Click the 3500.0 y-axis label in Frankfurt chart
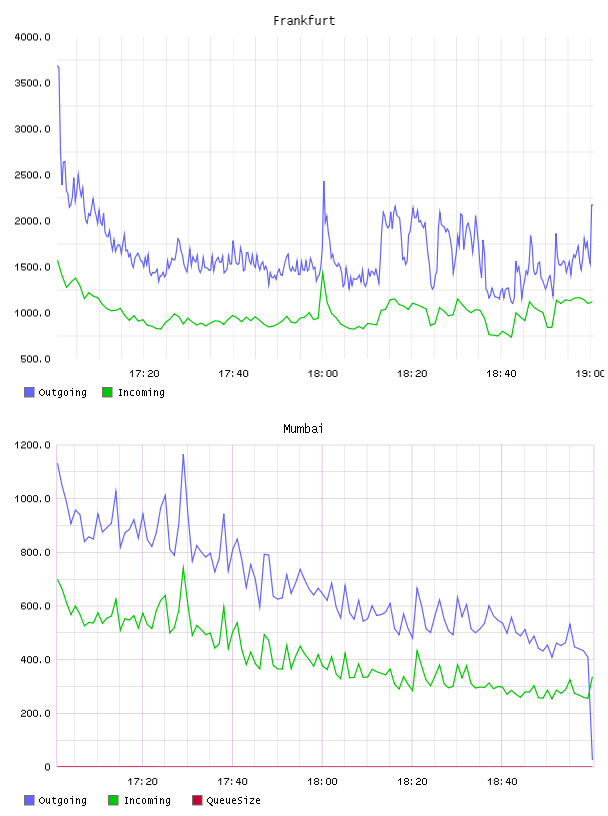The width and height of the screenshot is (608, 816). 32,83
